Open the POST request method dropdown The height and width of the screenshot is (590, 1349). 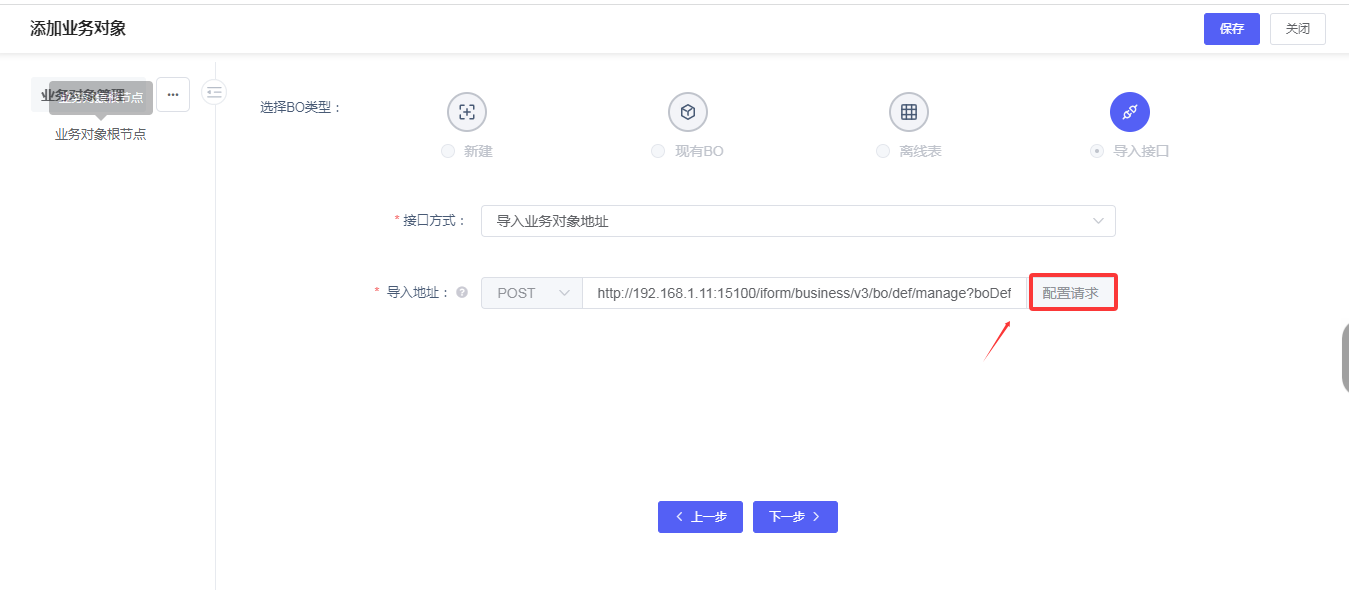[x=531, y=293]
